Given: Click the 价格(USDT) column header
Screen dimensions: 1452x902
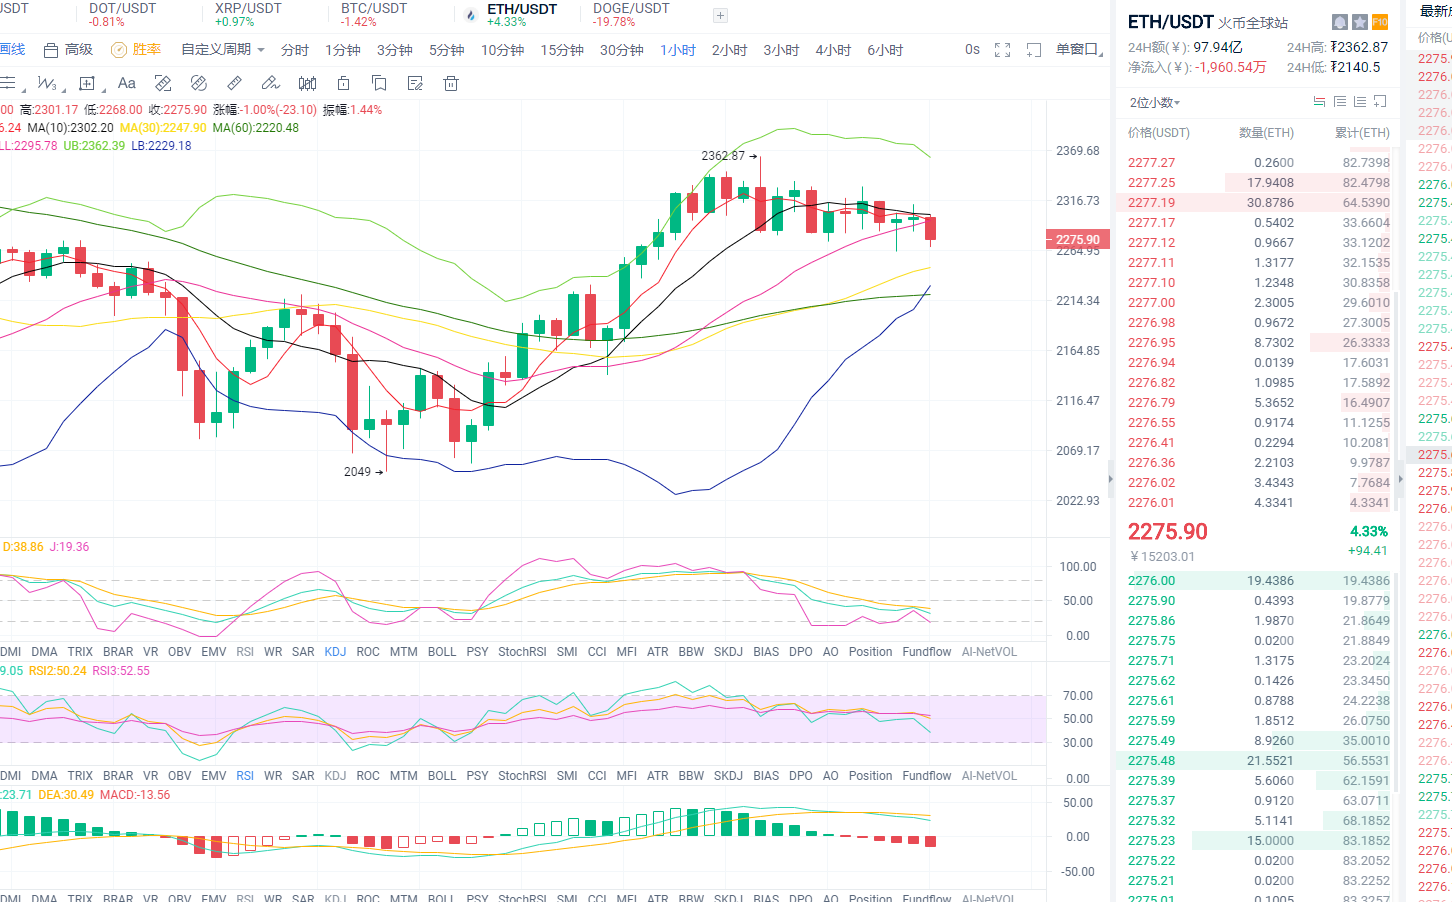Looking at the screenshot, I should pyautogui.click(x=1159, y=133).
